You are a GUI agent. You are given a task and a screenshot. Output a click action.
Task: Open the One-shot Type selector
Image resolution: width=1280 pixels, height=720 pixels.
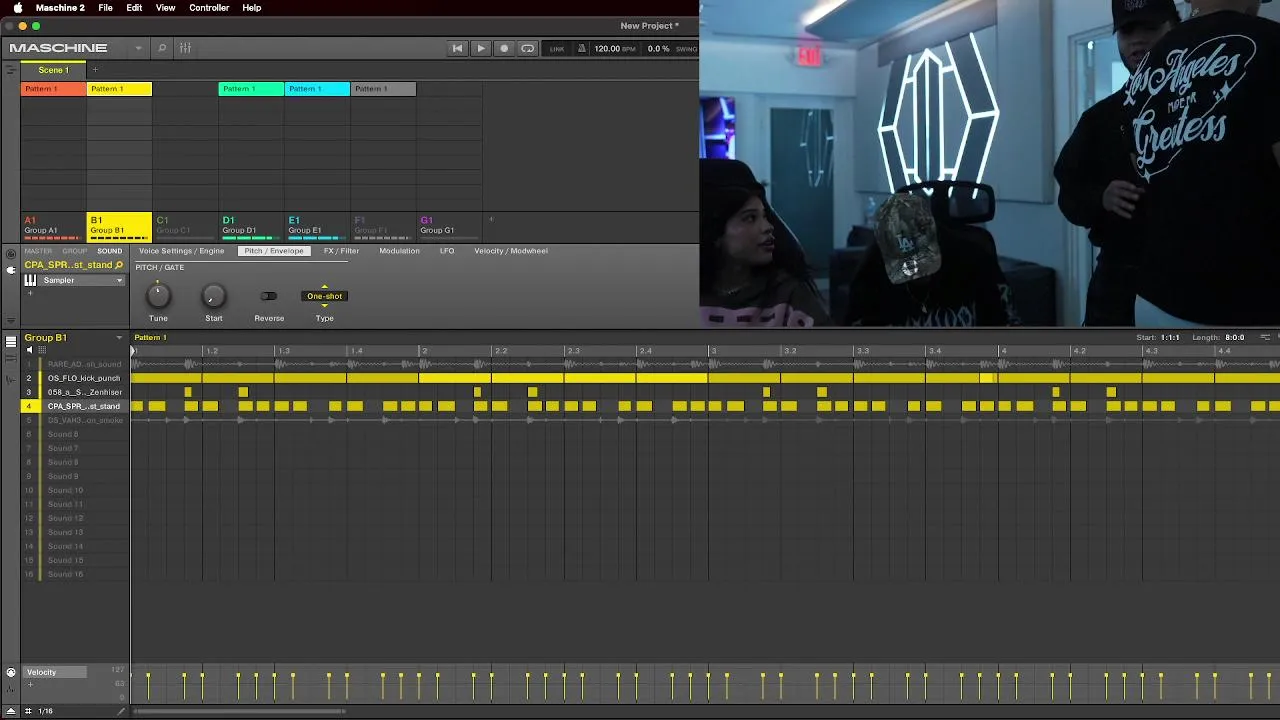pyautogui.click(x=324, y=296)
